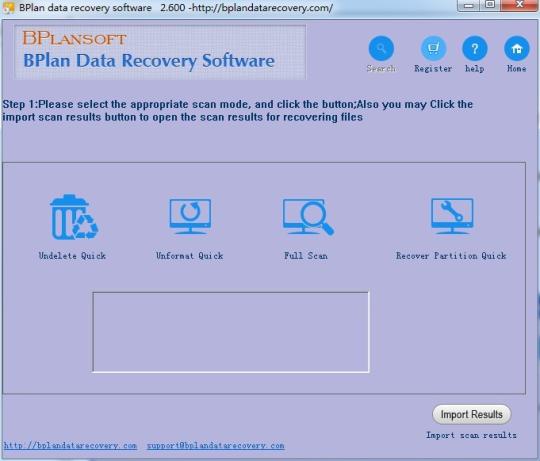The width and height of the screenshot is (540, 461).
Task: Click the BPlan Data Recovery Software banner
Action: pyautogui.click(x=160, y=52)
